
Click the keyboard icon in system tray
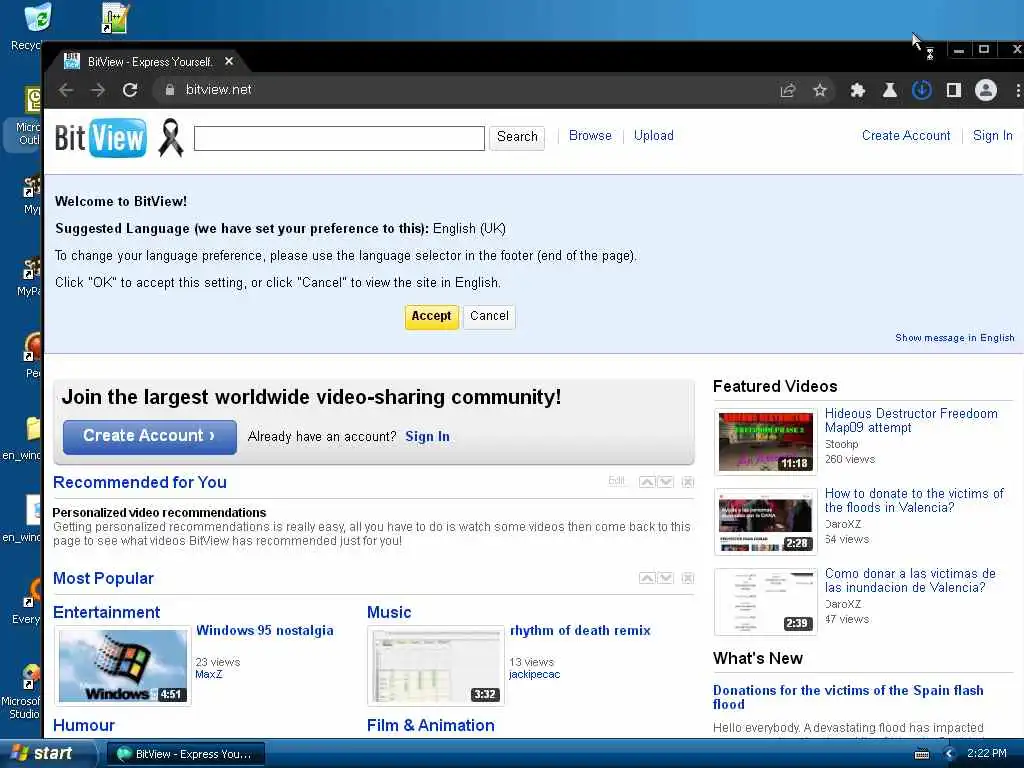pyautogui.click(x=922, y=754)
